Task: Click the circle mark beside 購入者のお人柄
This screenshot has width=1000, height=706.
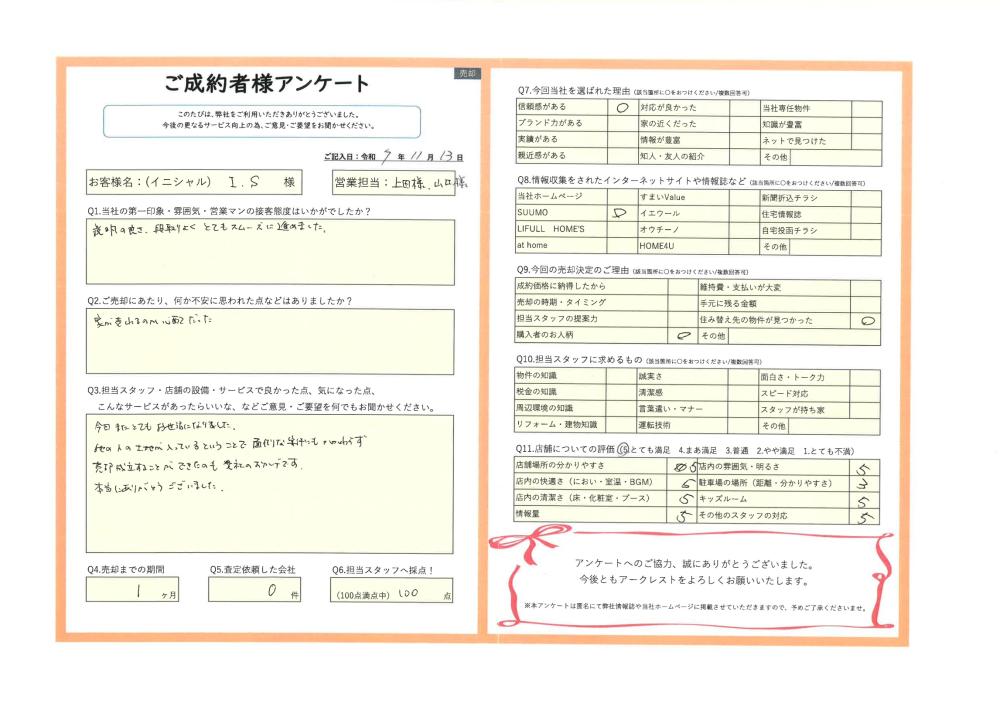Action: pos(684,336)
